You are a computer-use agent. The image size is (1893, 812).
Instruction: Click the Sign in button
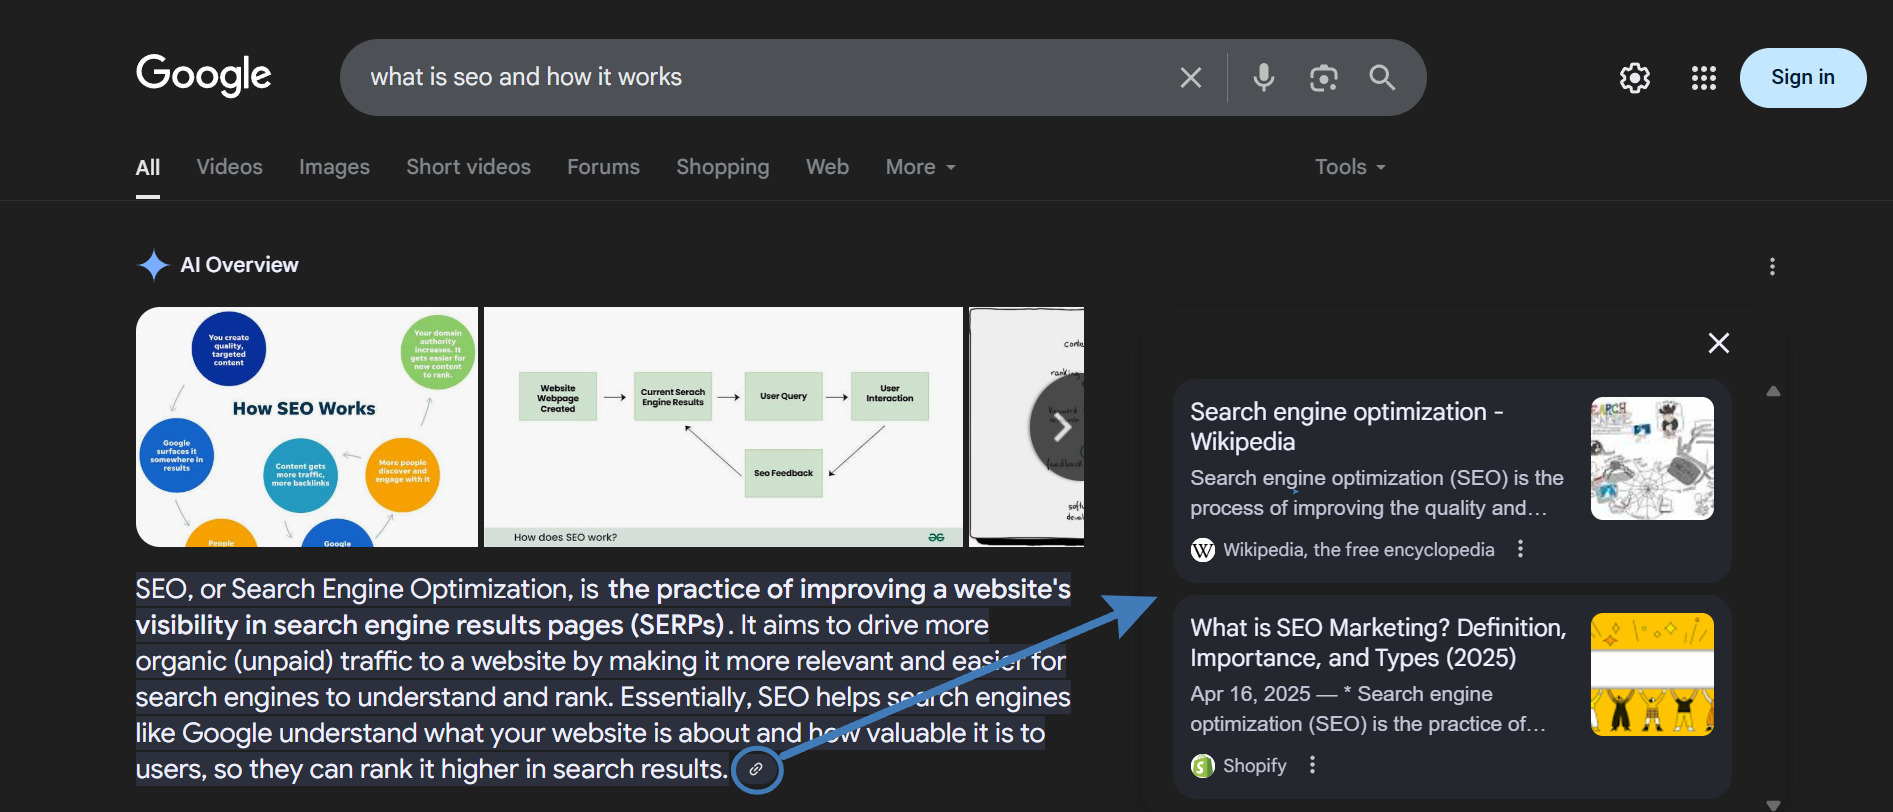click(1803, 78)
